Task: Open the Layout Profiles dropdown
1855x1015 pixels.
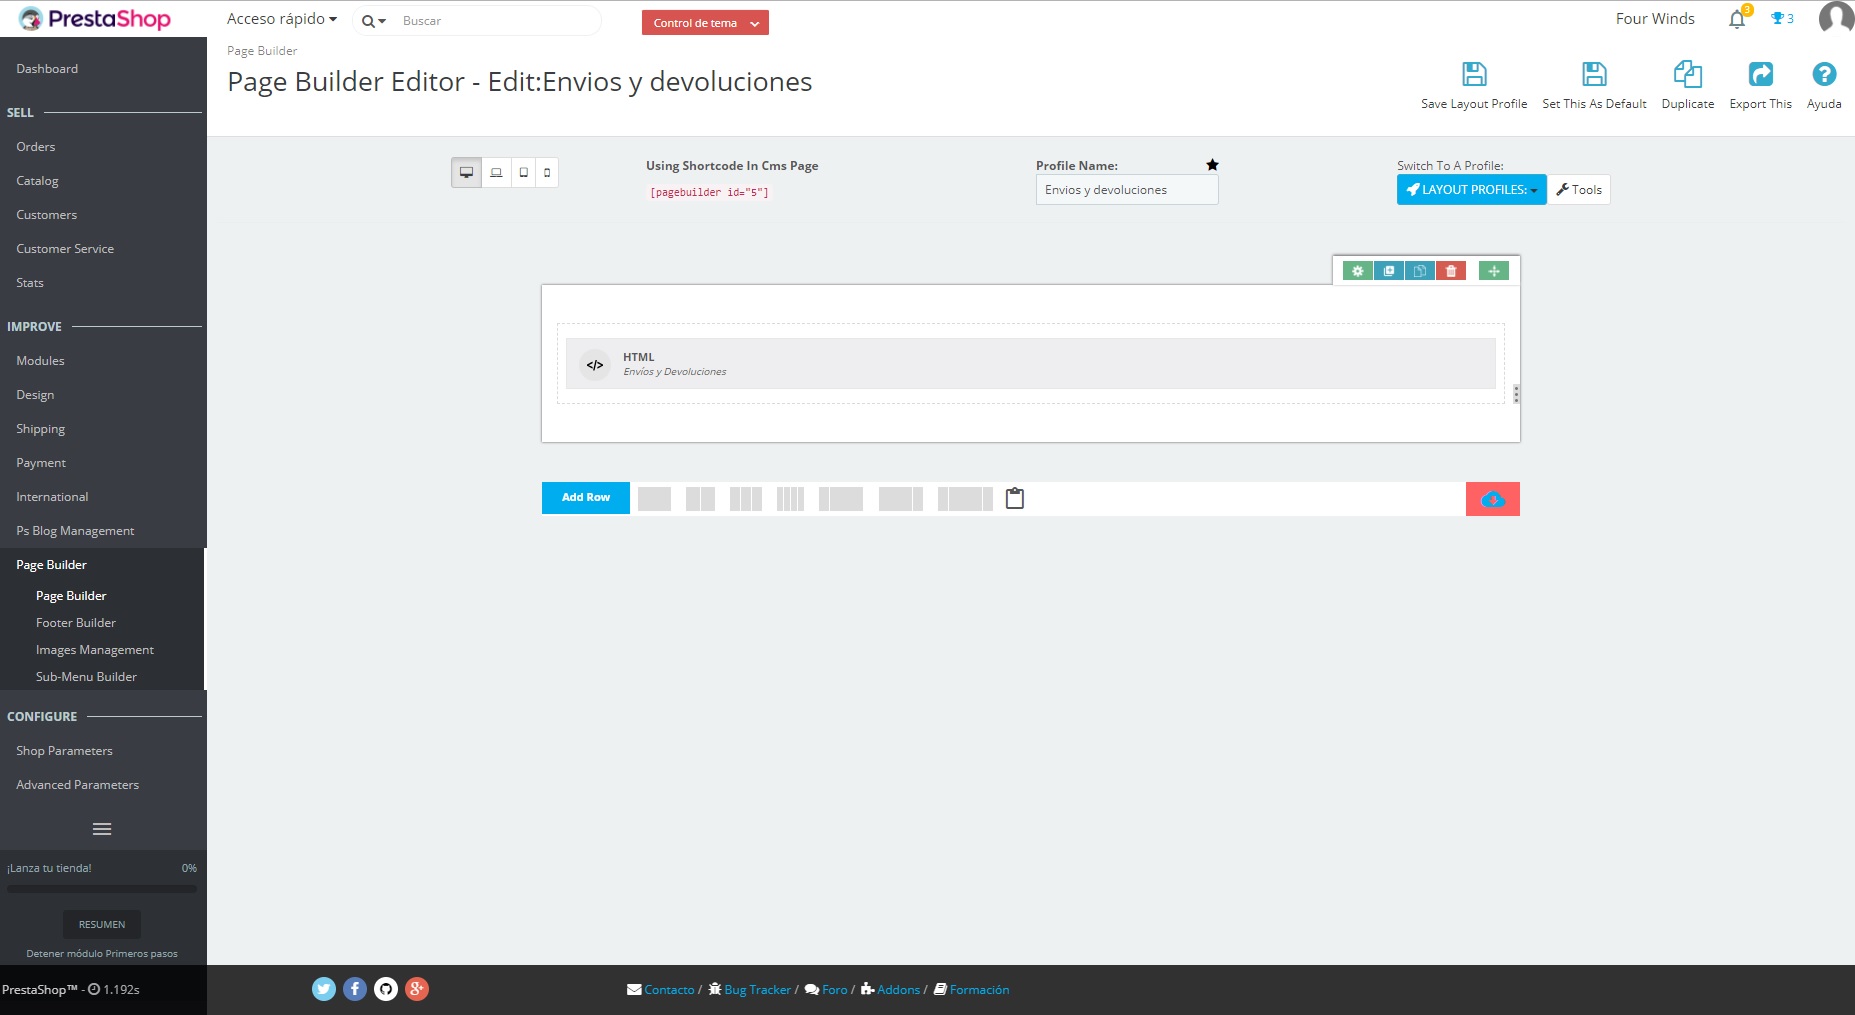Action: [1472, 190]
